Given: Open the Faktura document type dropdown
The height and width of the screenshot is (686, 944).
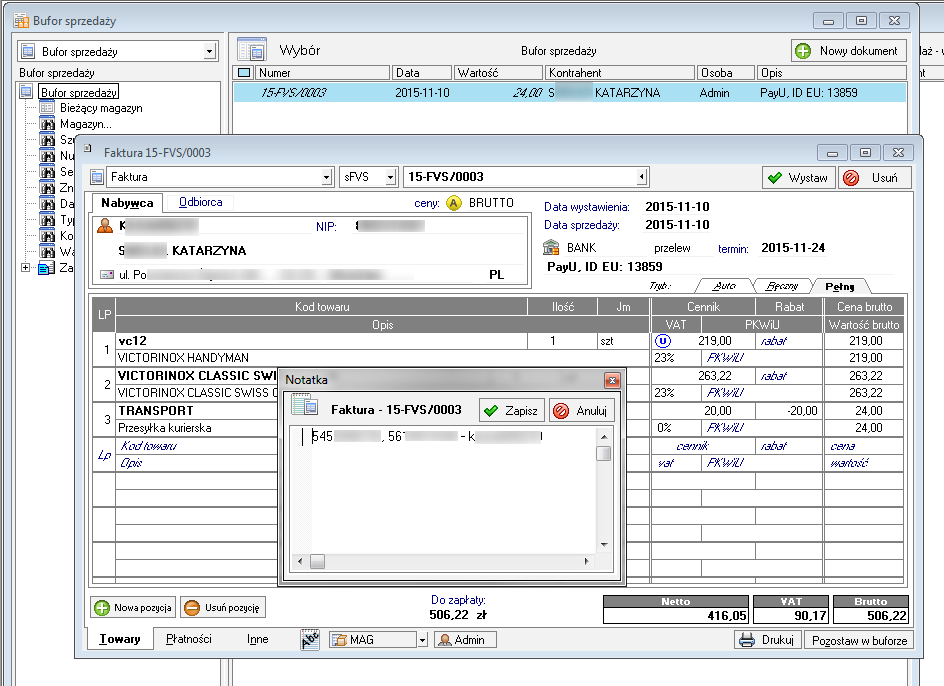Looking at the screenshot, I should point(326,177).
